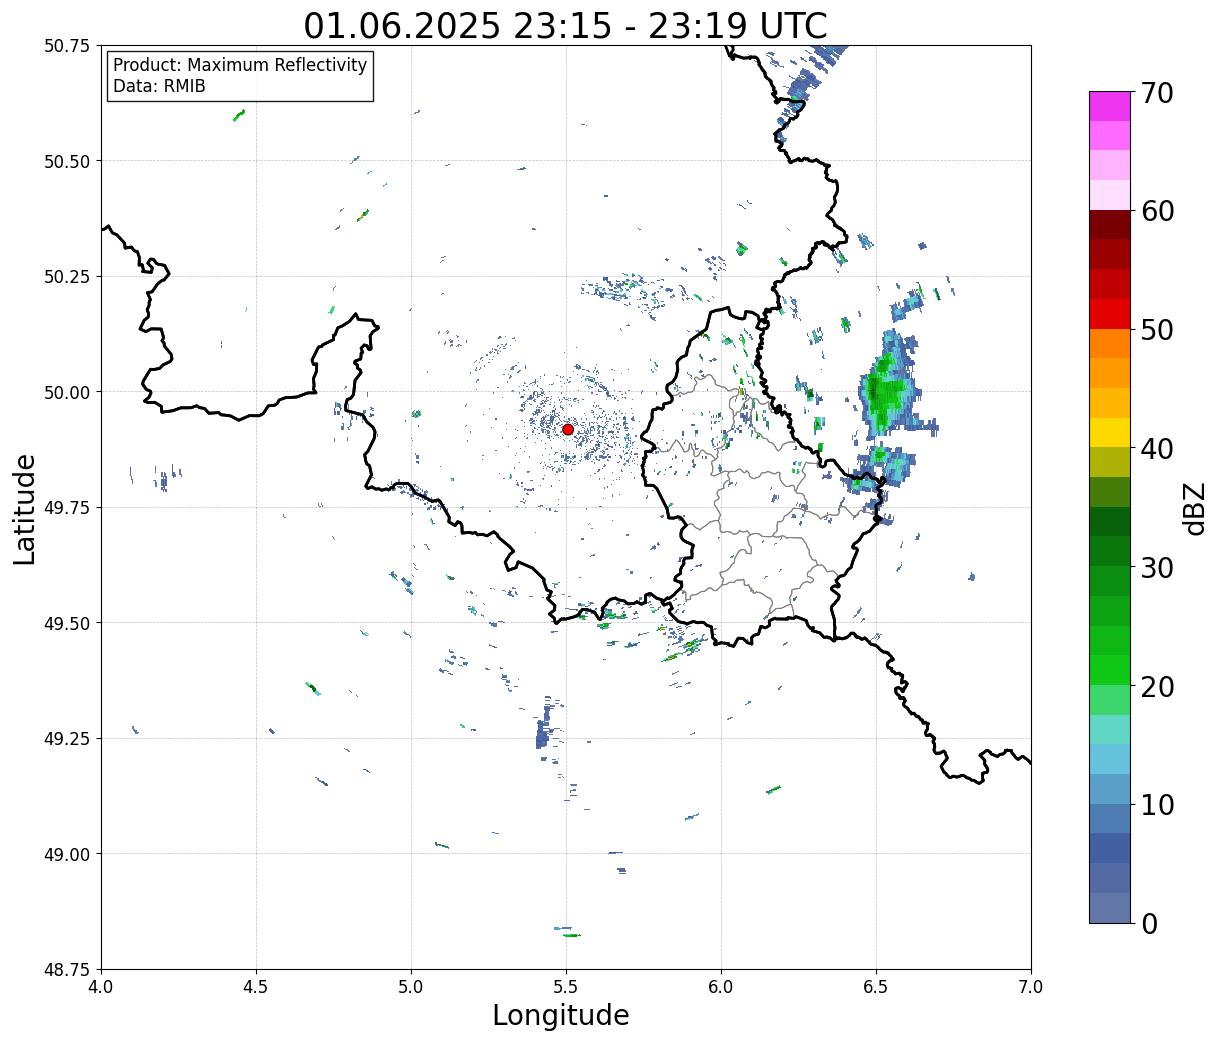Click the colorbar tick label '40'
Viewport: 1219px width, 1040px height.
click(1157, 448)
